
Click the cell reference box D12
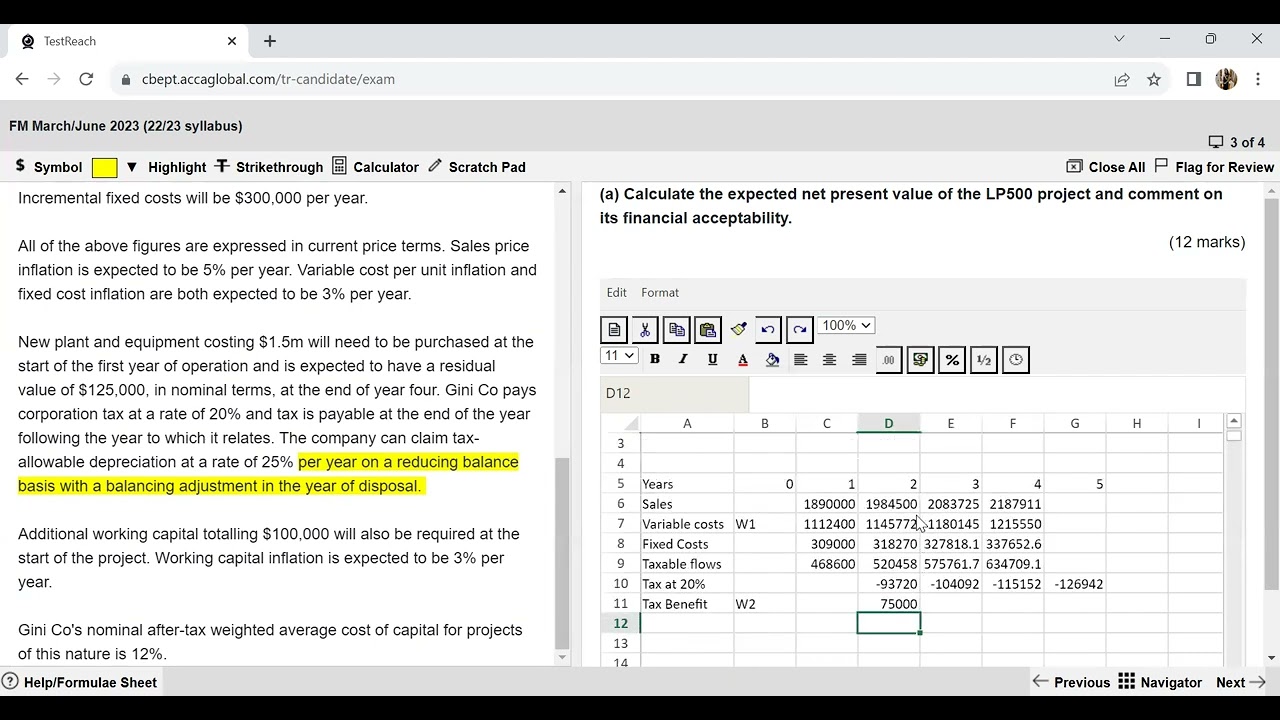pyautogui.click(x=675, y=393)
